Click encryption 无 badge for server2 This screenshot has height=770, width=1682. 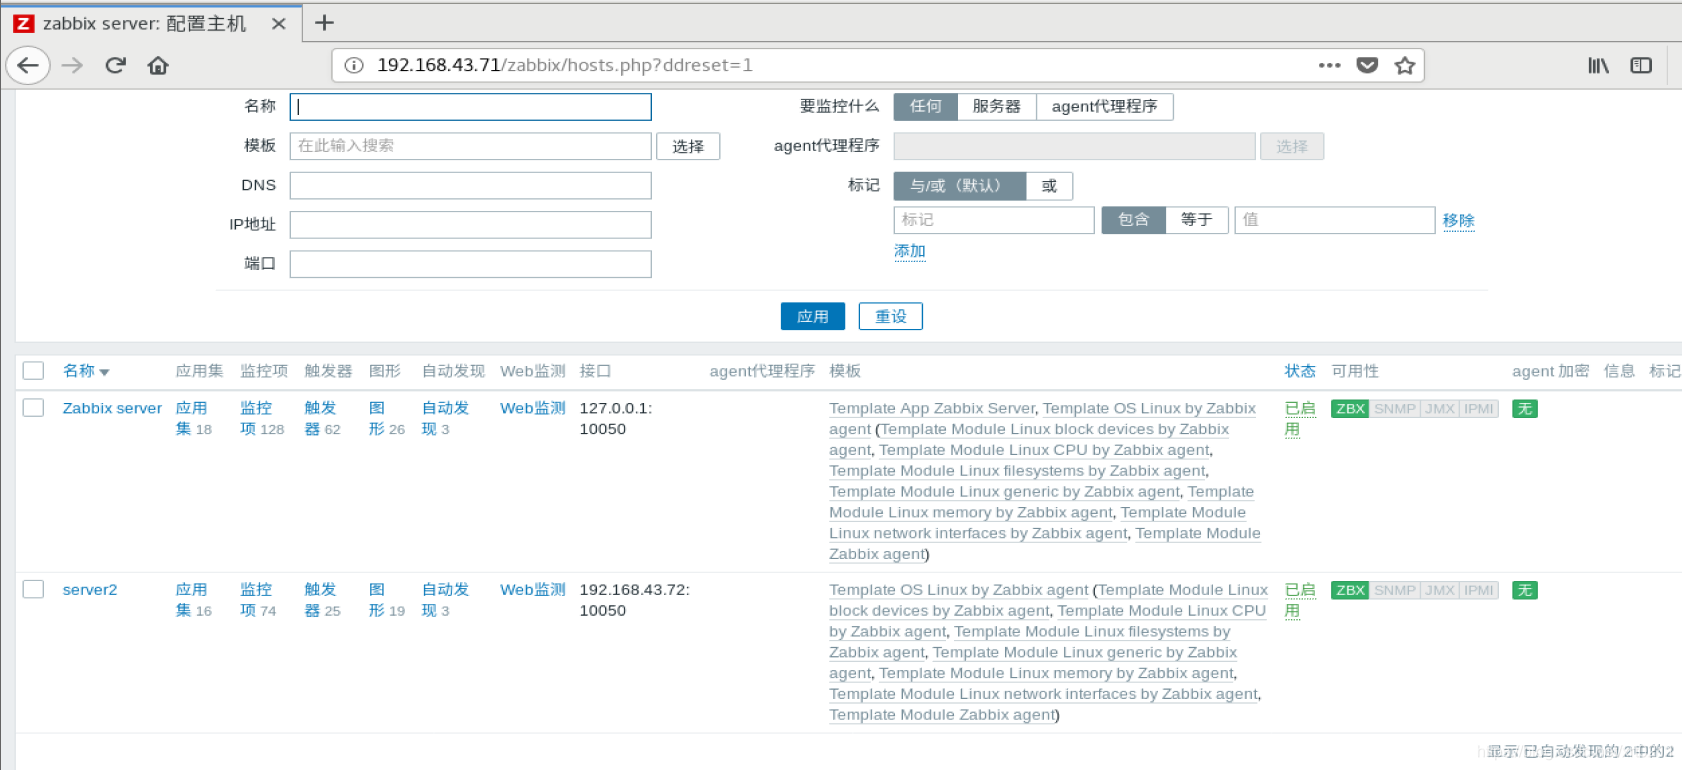click(x=1525, y=591)
